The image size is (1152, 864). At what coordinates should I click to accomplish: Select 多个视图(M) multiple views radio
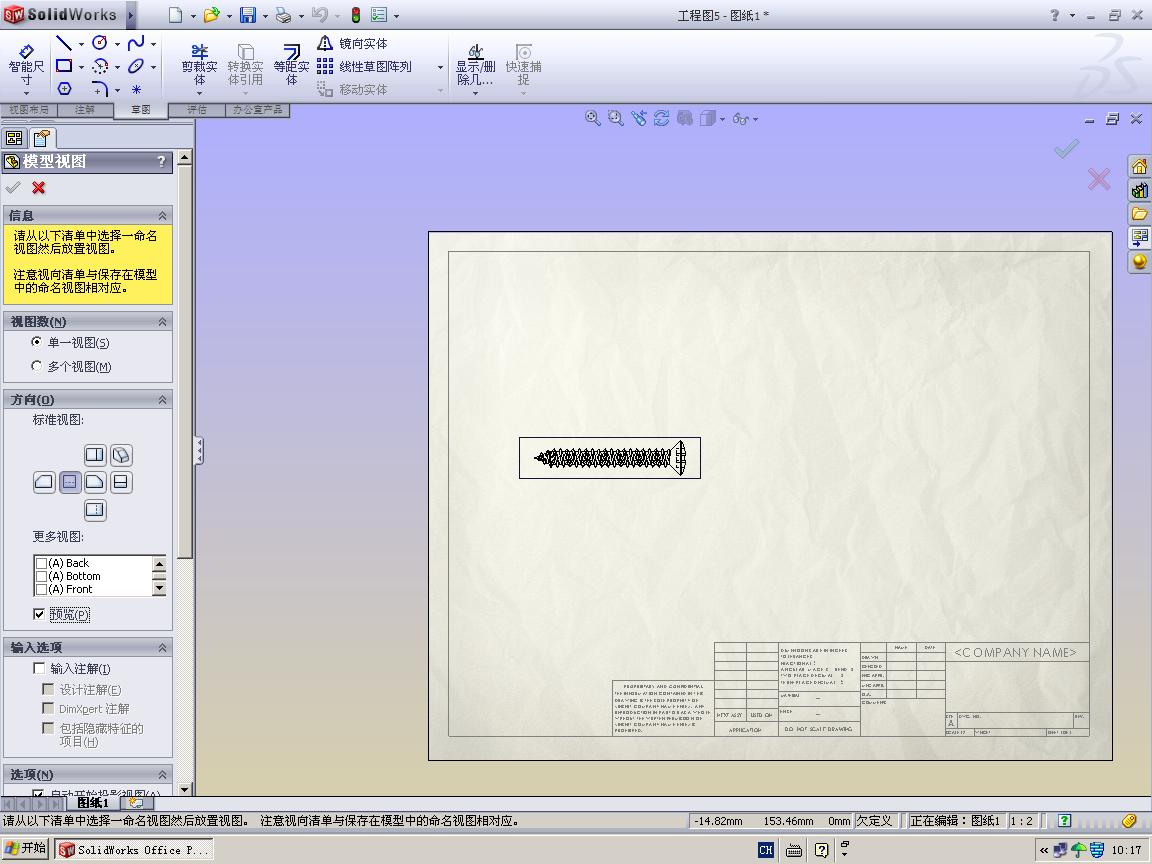coord(37,365)
